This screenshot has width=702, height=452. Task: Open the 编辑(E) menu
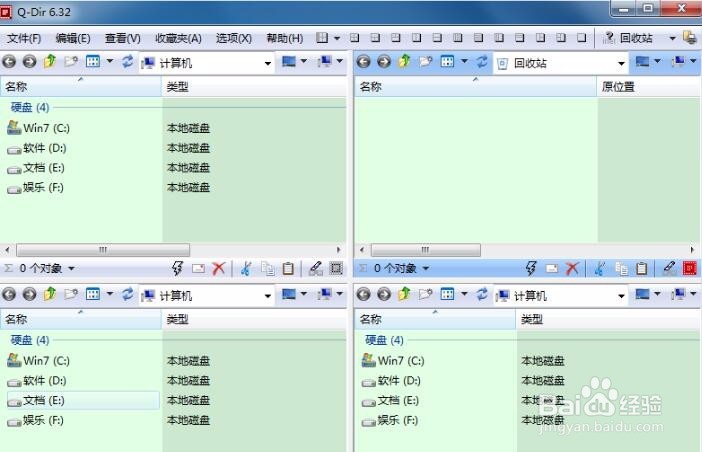pyautogui.click(x=73, y=38)
